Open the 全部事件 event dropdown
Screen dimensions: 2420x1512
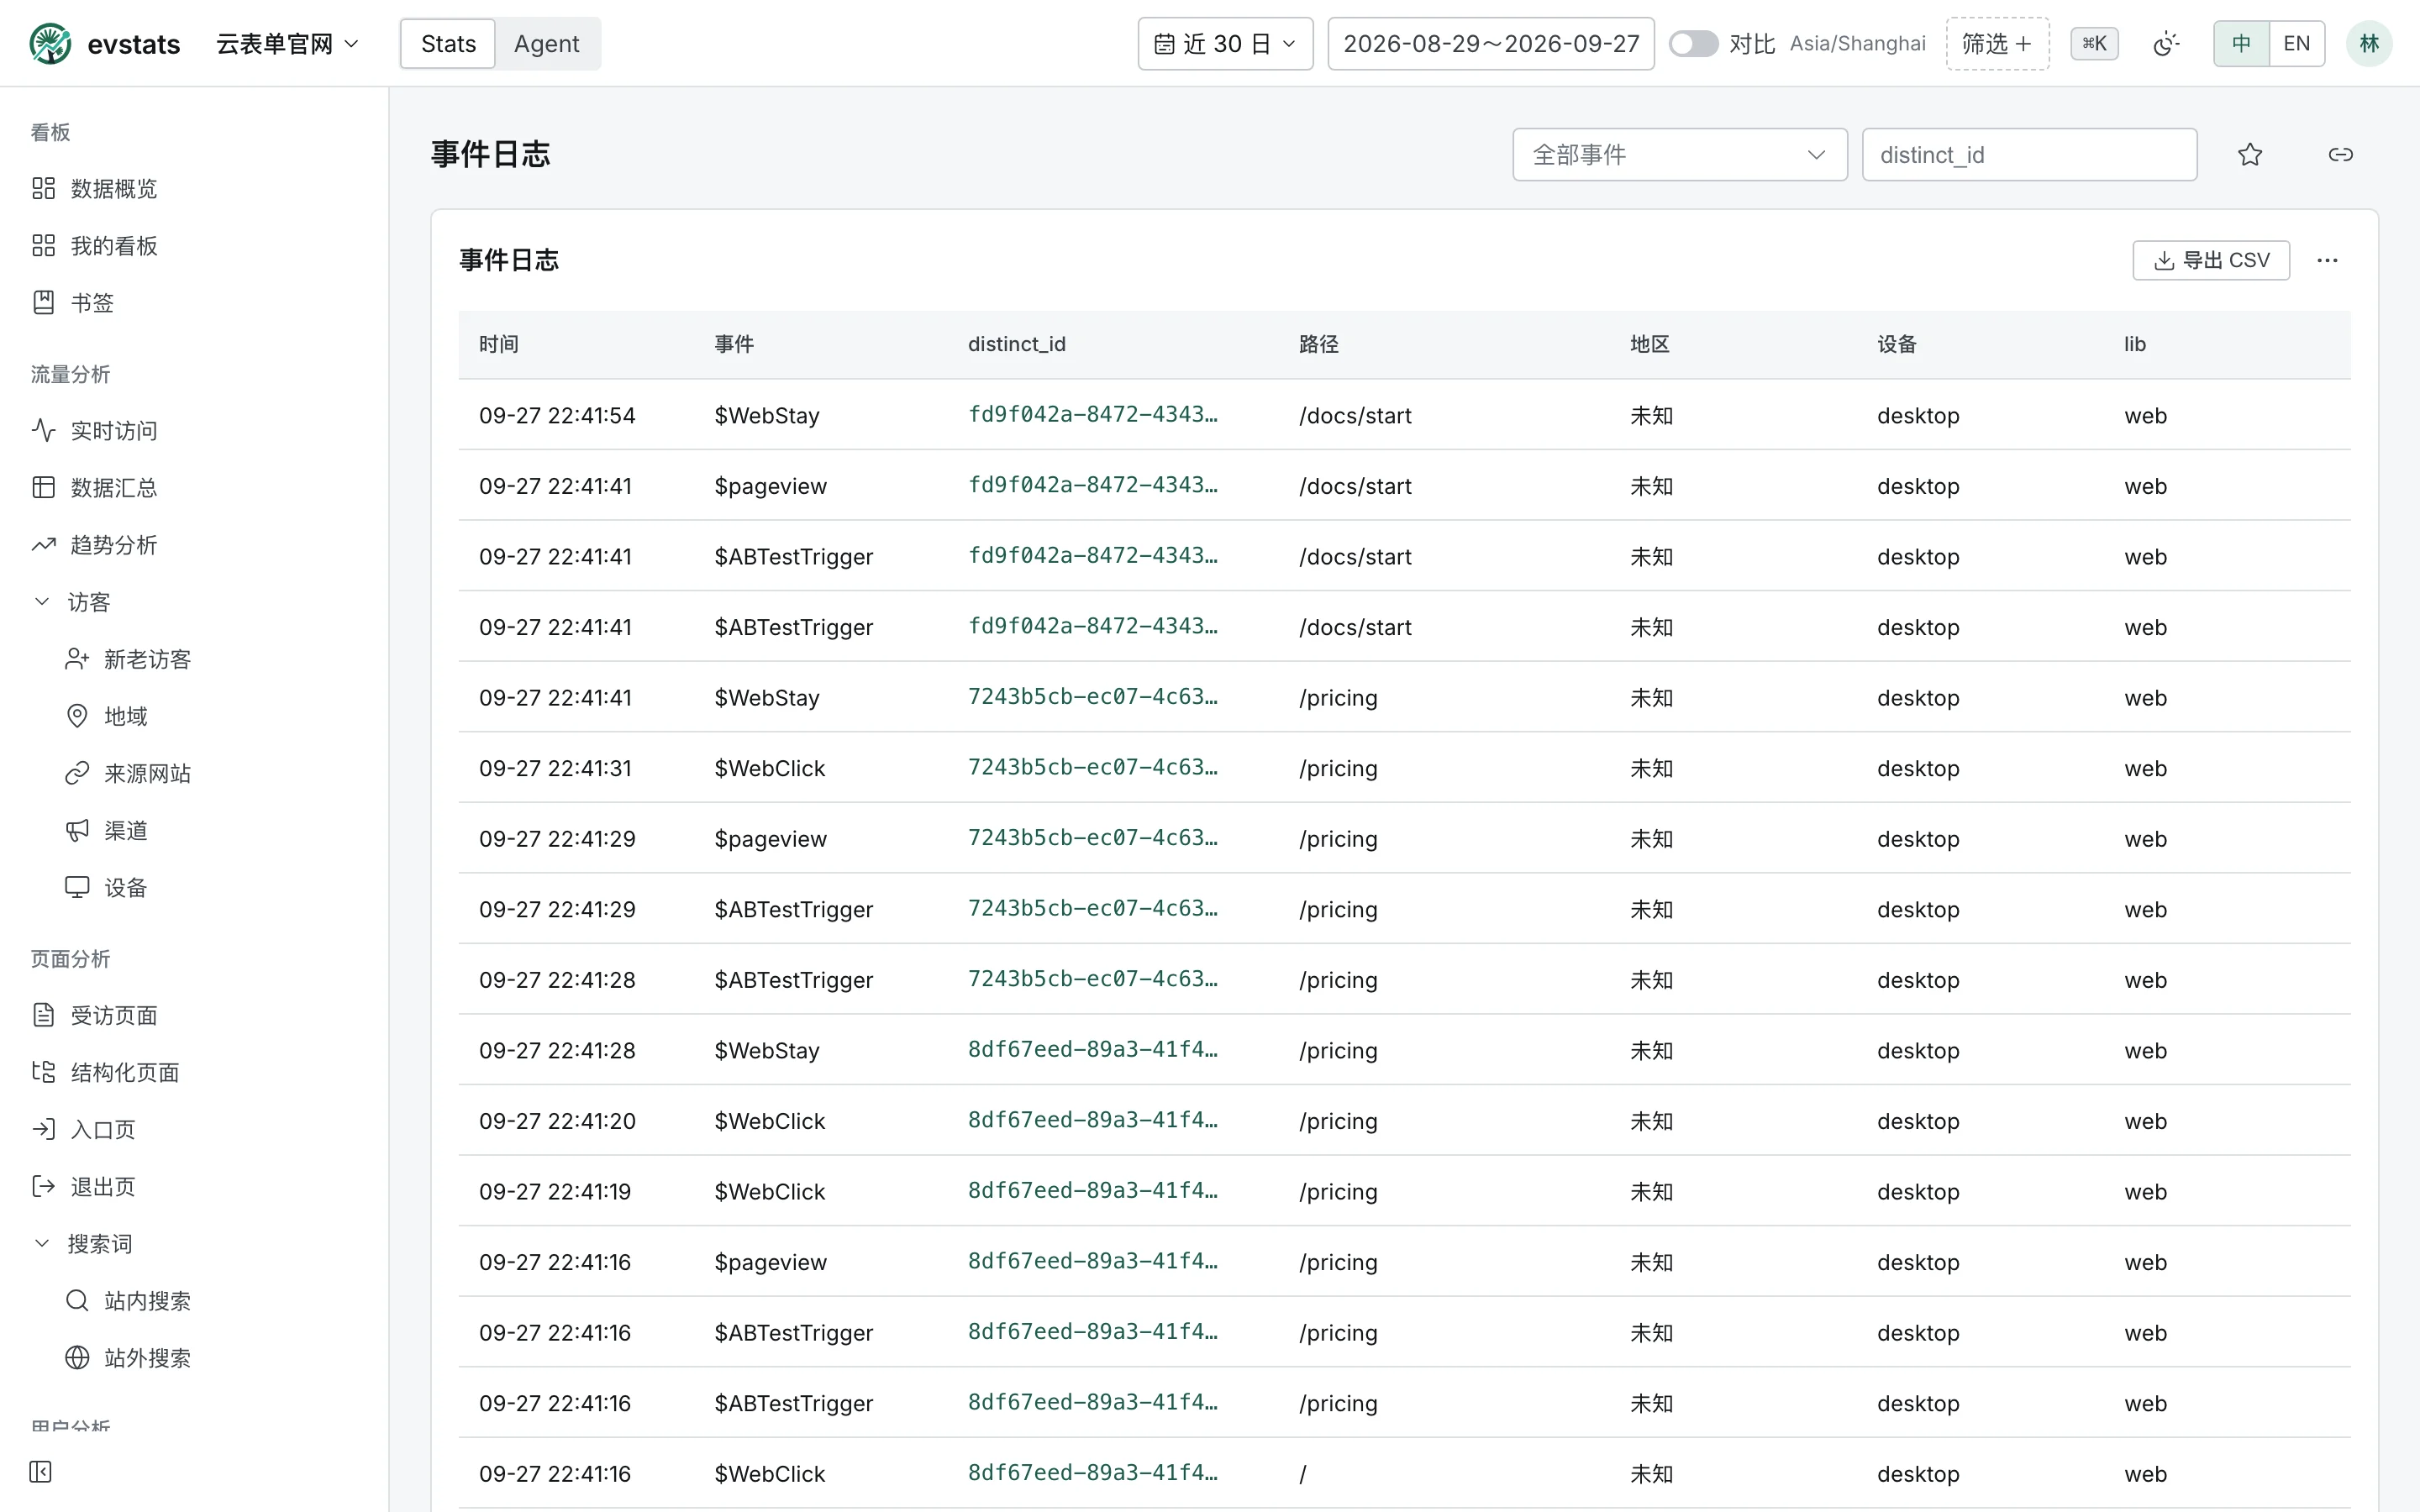(1679, 154)
